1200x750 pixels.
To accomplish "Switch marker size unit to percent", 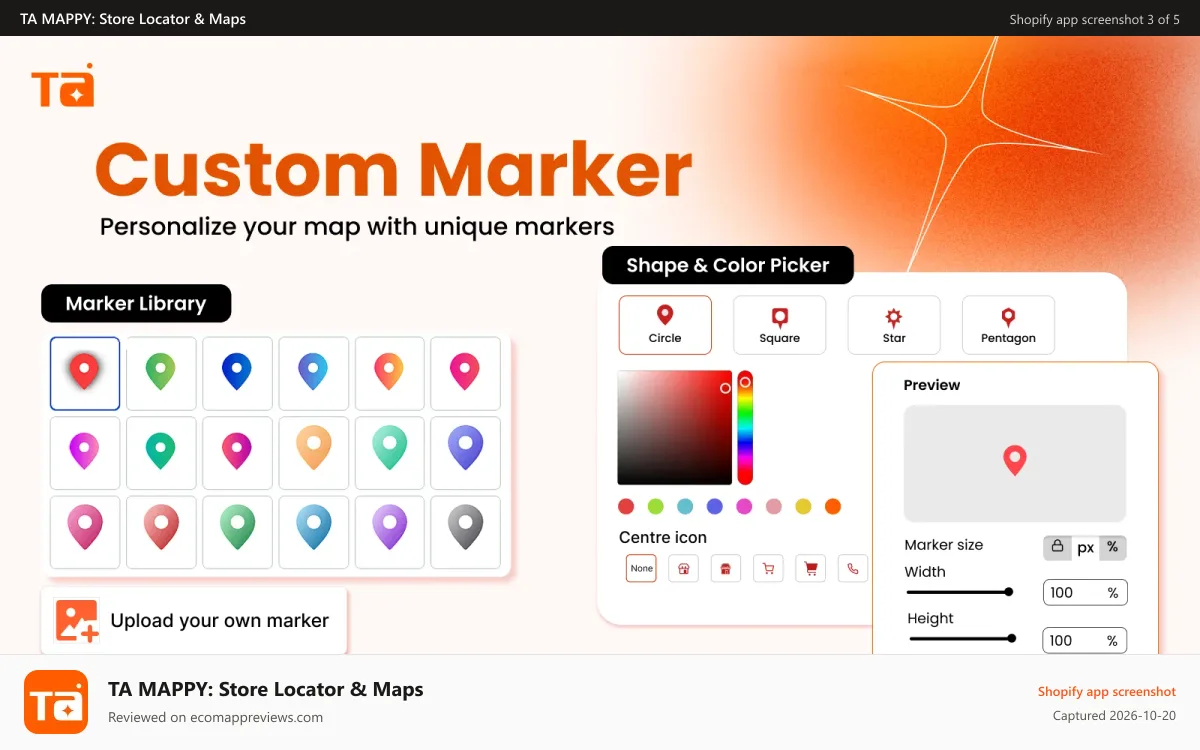I will [x=1113, y=548].
